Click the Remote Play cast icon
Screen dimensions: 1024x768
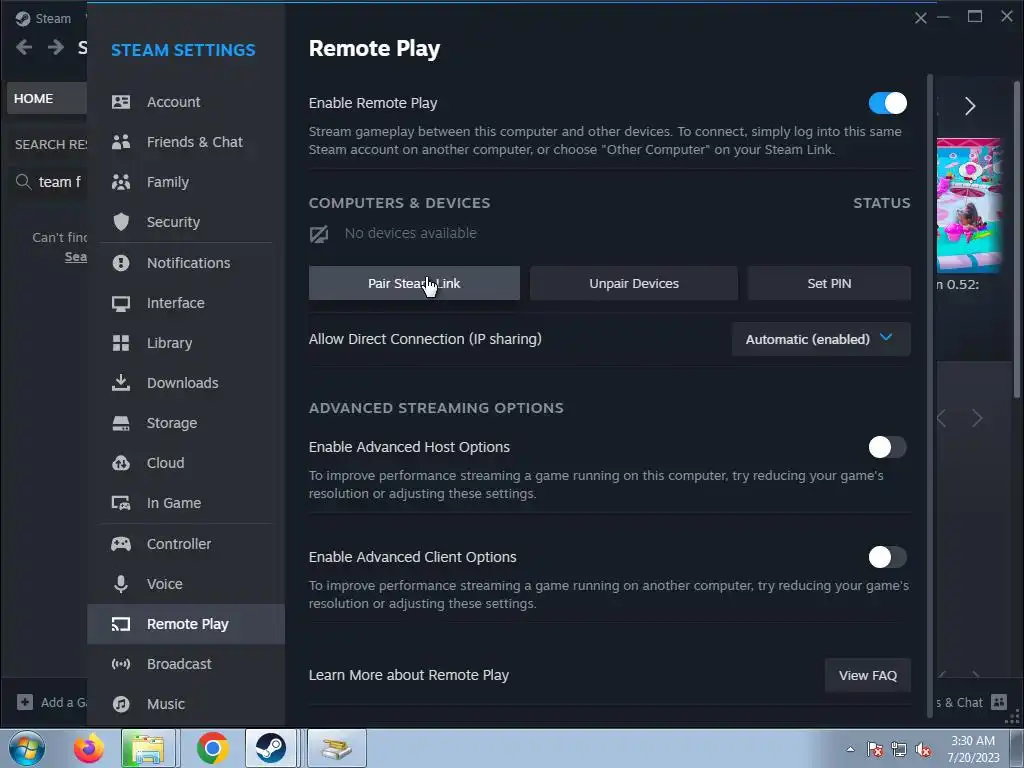(x=121, y=624)
